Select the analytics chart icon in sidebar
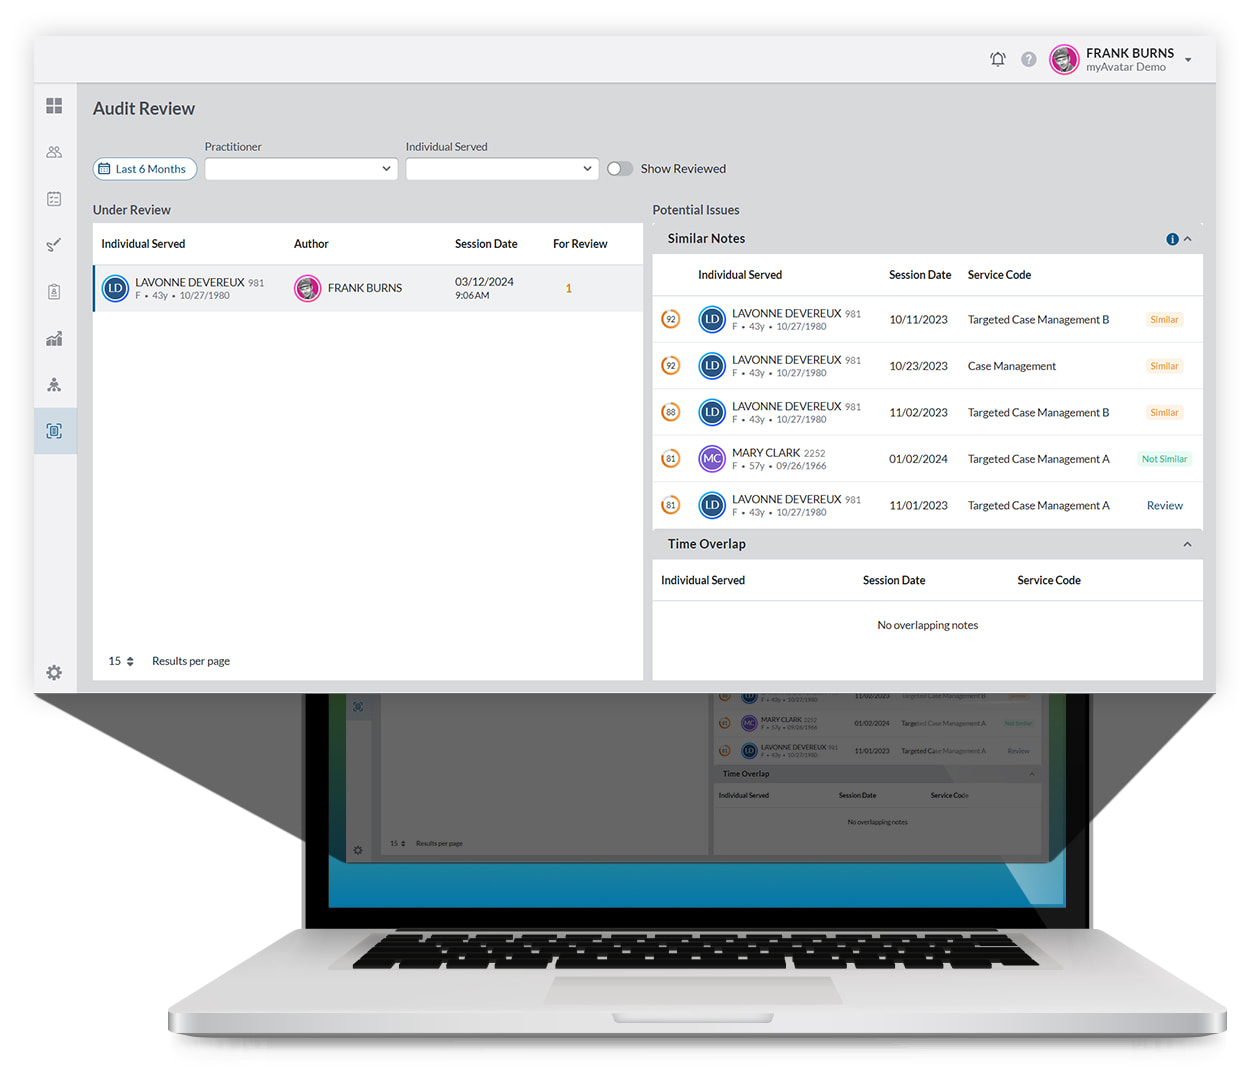1250x1081 pixels. point(54,338)
